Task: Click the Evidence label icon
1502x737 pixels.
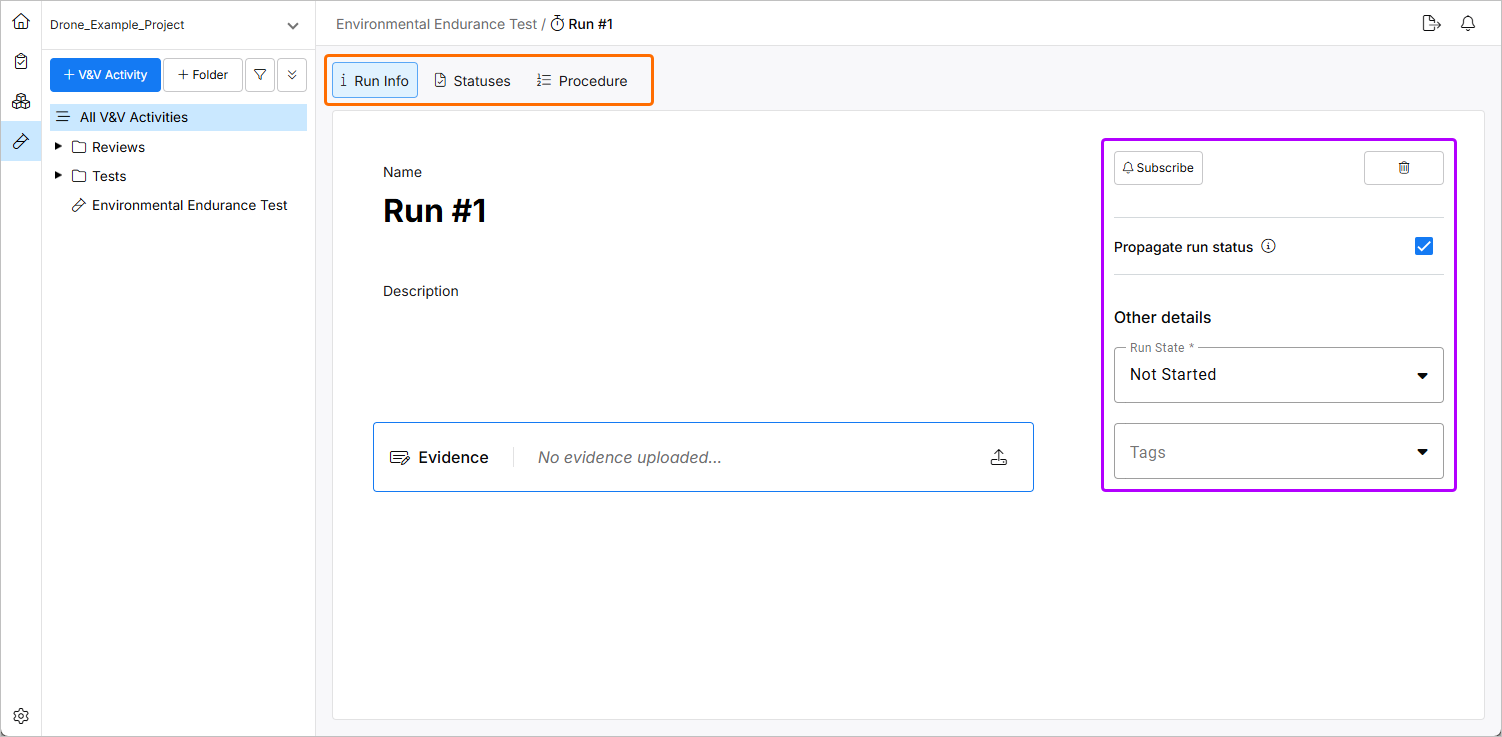Action: [x=399, y=458]
